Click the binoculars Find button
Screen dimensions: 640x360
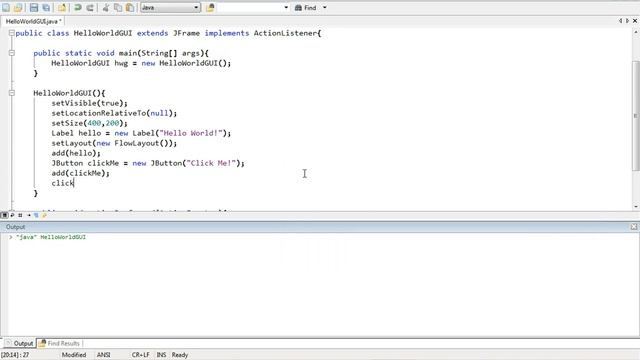pyautogui.click(x=305, y=7)
